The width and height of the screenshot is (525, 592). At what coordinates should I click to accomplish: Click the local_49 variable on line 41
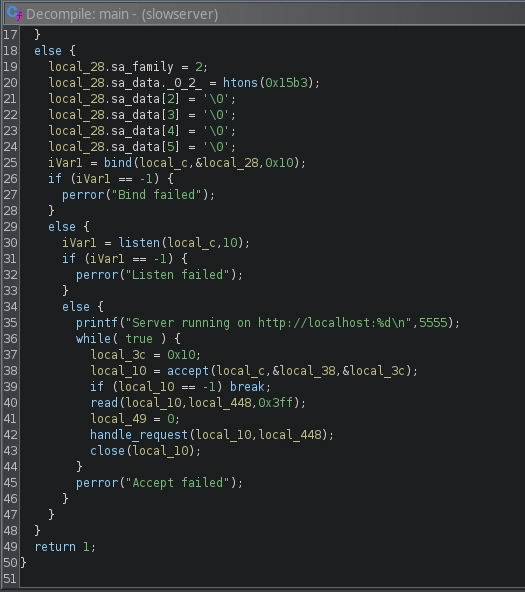tap(118, 419)
